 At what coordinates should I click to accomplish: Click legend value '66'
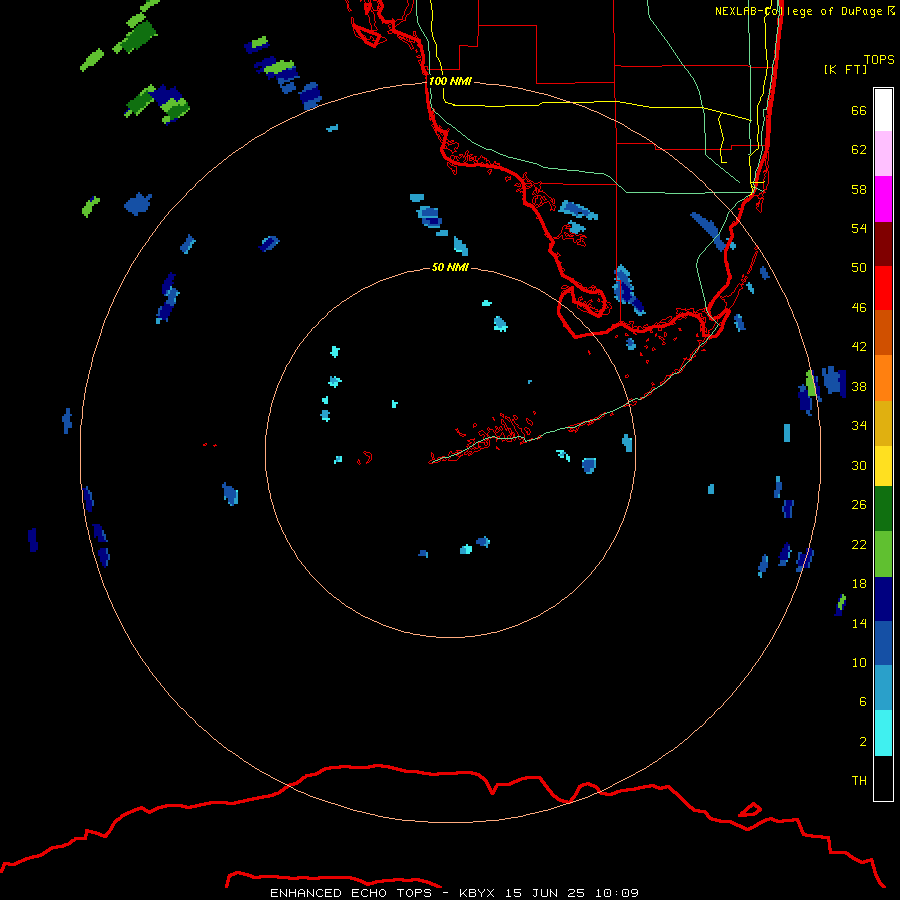coord(859,110)
